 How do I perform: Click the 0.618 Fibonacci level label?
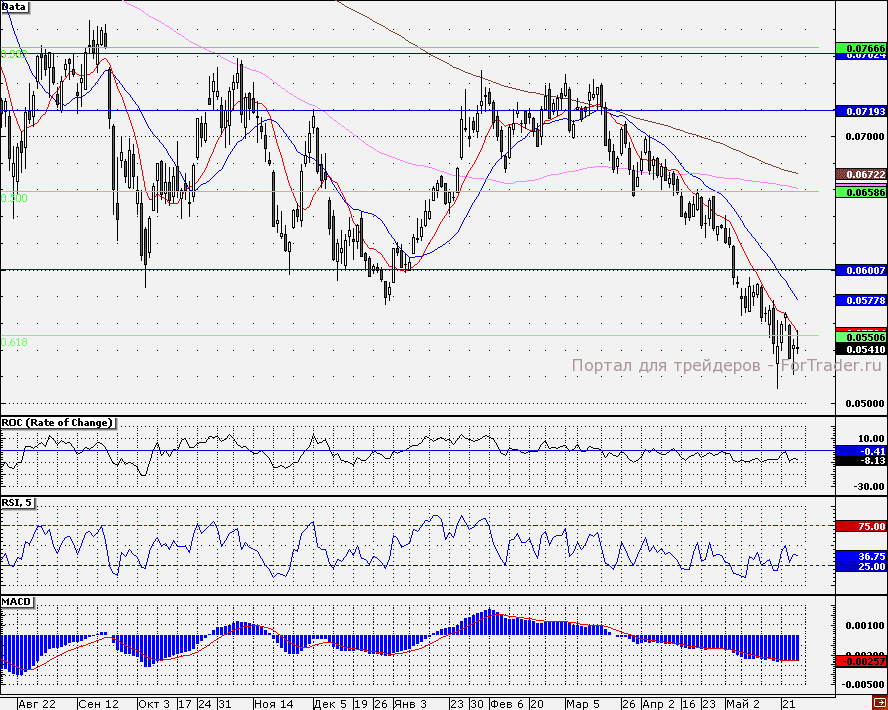pos(14,342)
